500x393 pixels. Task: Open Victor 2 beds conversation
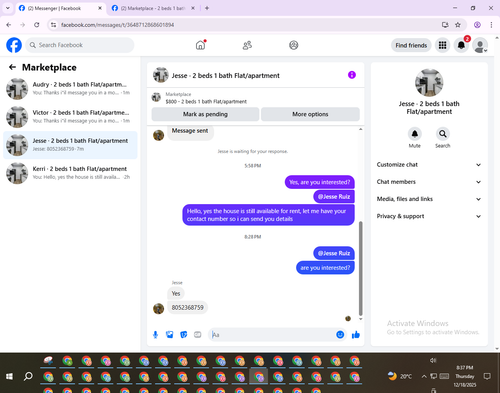pyautogui.click(x=70, y=117)
